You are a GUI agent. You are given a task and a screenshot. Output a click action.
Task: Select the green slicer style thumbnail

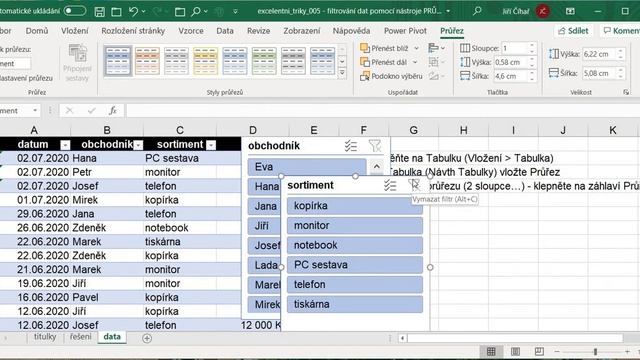point(264,61)
